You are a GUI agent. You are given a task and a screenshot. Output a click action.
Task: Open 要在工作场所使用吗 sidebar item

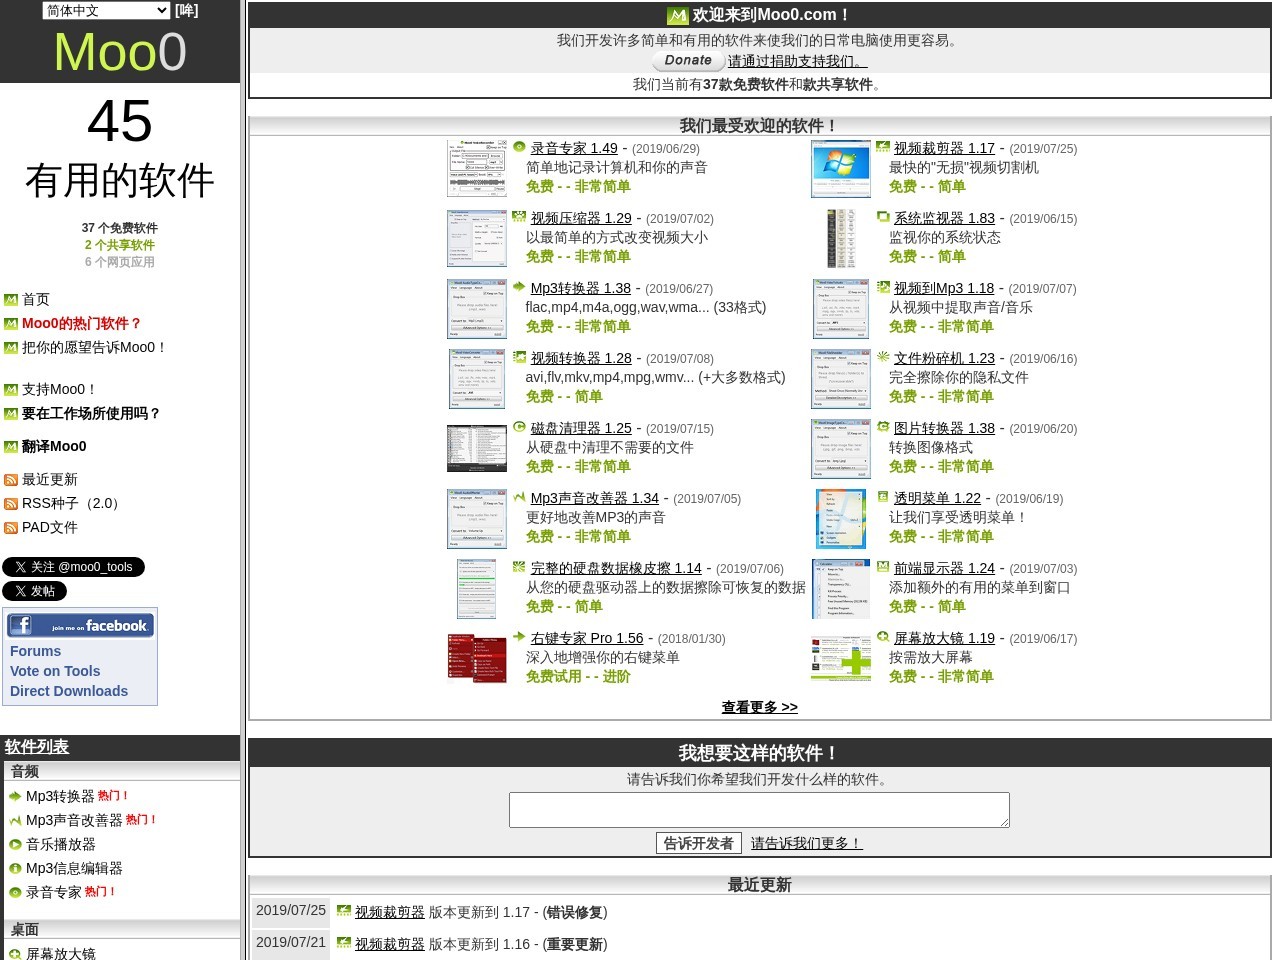click(x=91, y=413)
